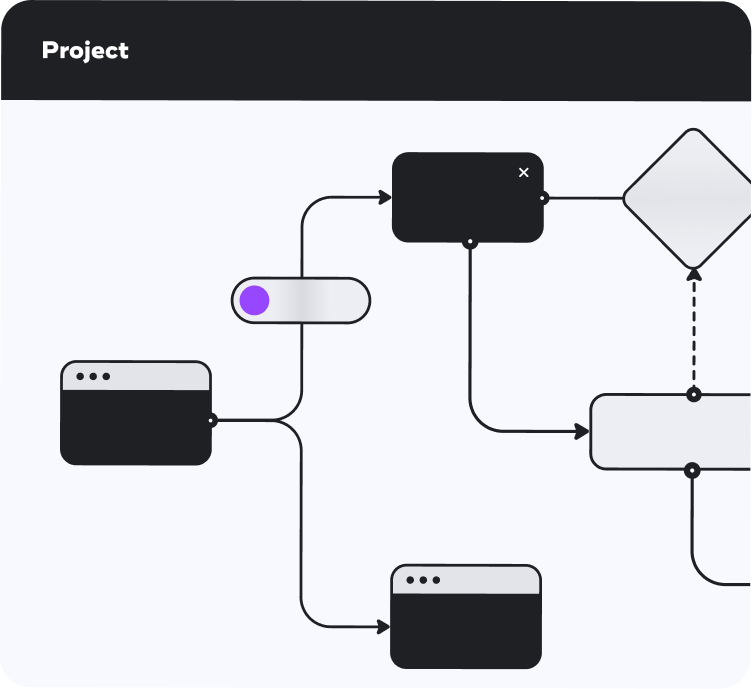Click arrowhead entering the bottom window node
Screen dimensions: 752x689
pos(383,627)
